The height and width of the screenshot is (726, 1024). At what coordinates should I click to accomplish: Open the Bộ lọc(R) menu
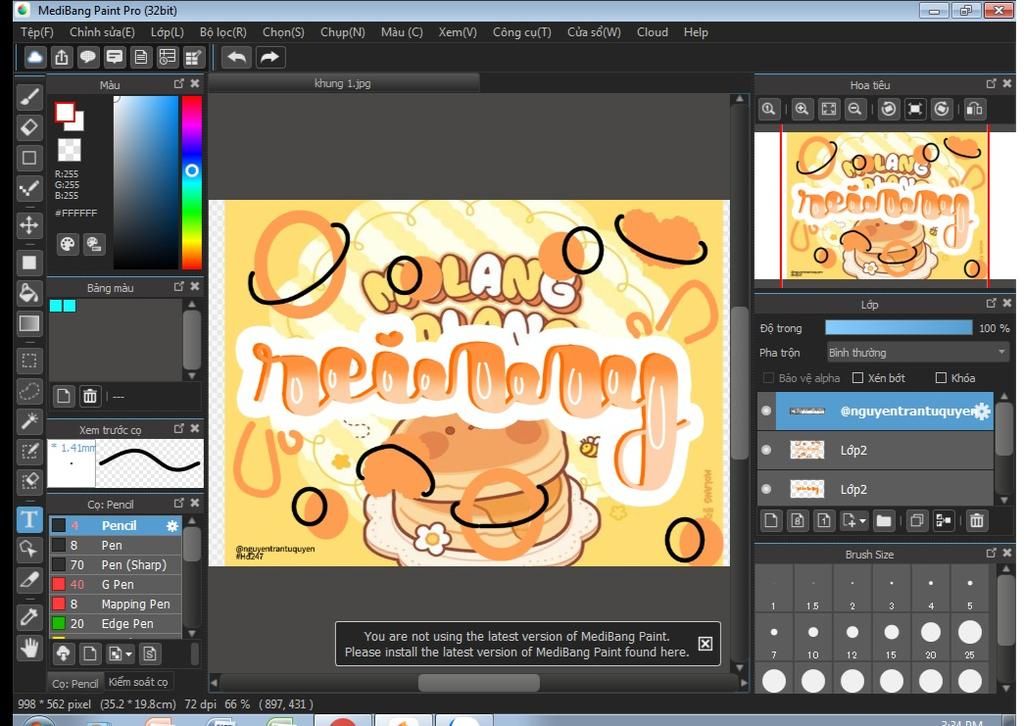(223, 32)
